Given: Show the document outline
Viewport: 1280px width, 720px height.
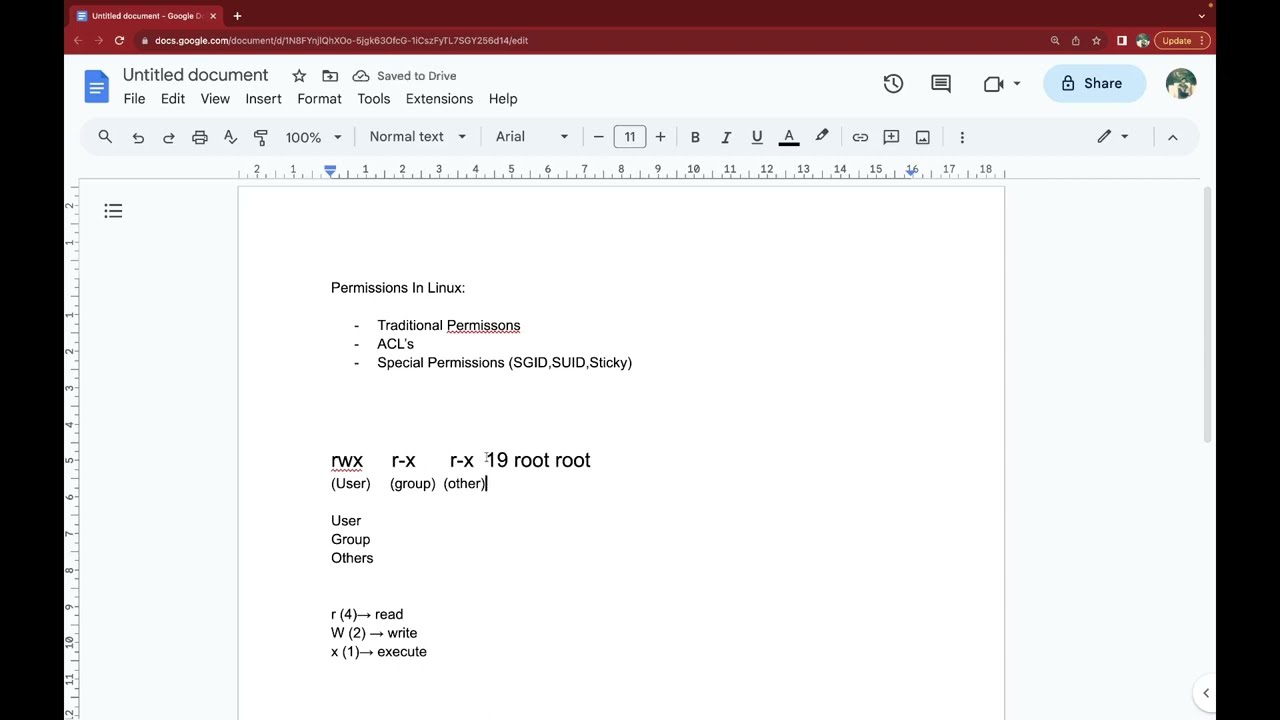Looking at the screenshot, I should tap(113, 211).
